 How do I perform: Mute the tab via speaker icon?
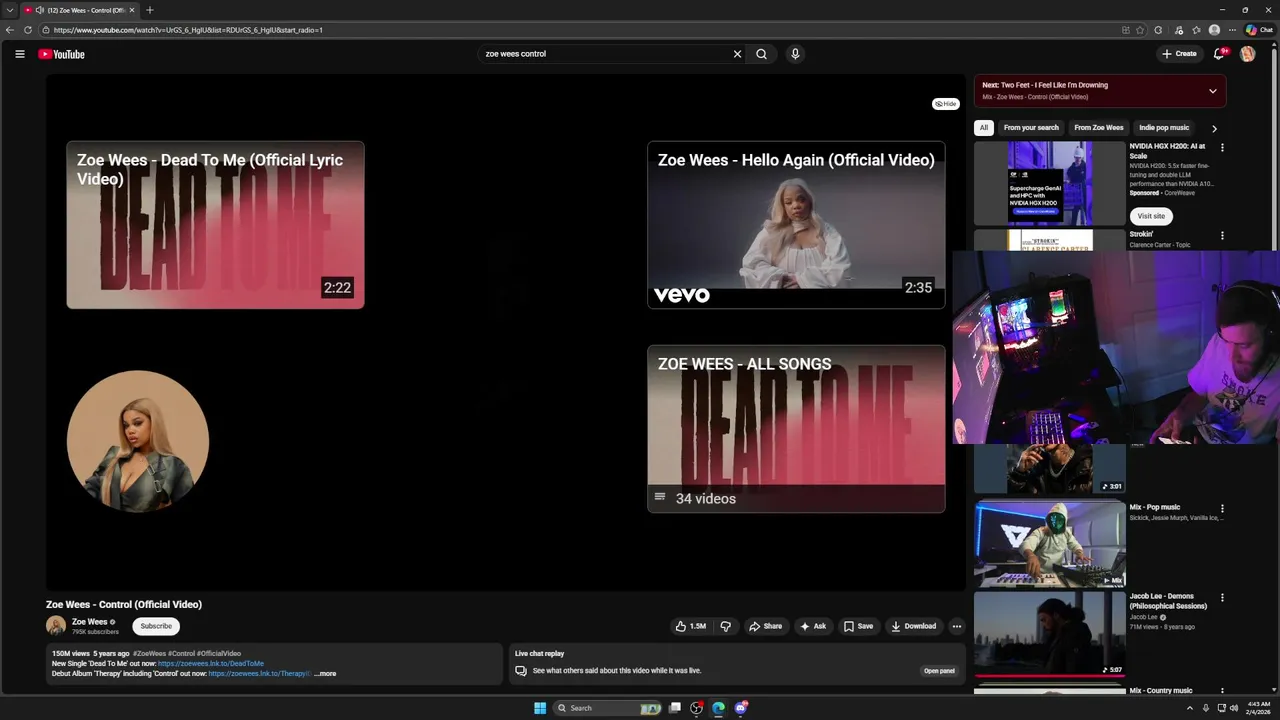[39, 10]
